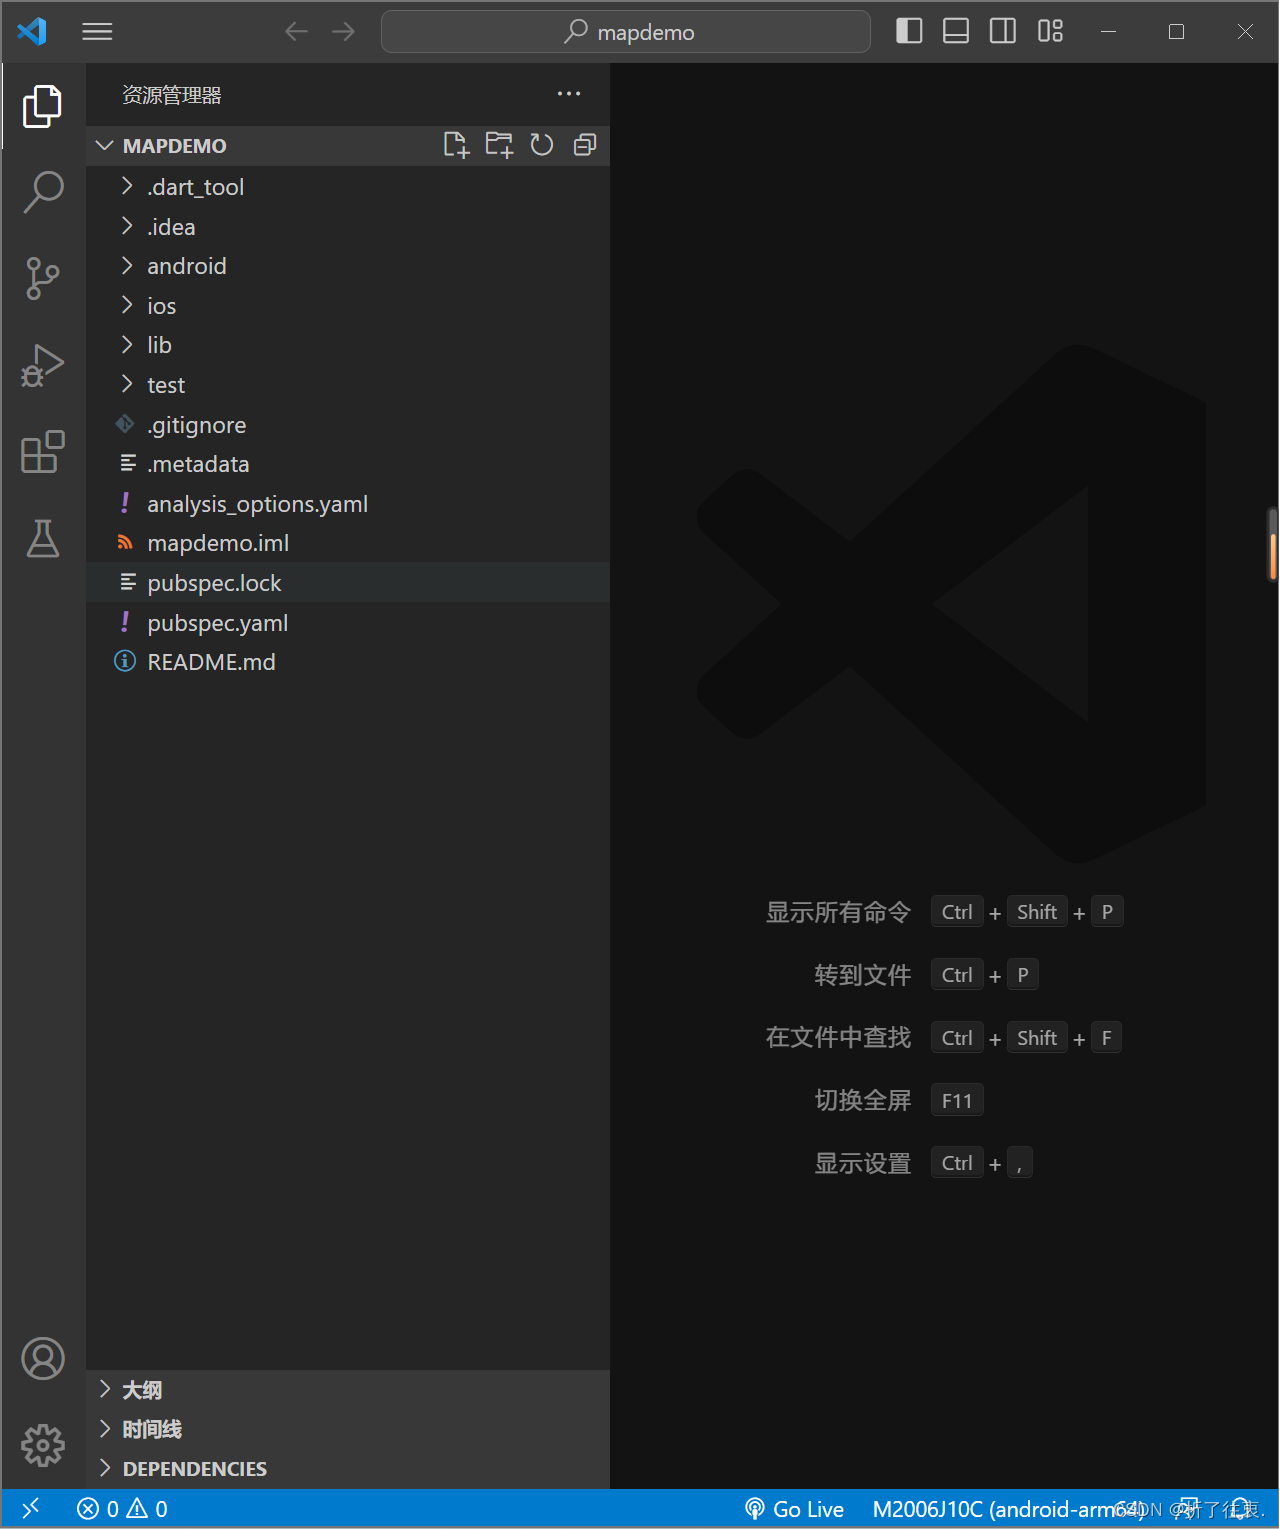Image resolution: width=1280 pixels, height=1529 pixels.
Task: Collapse all folders in Explorer
Action: (x=585, y=146)
